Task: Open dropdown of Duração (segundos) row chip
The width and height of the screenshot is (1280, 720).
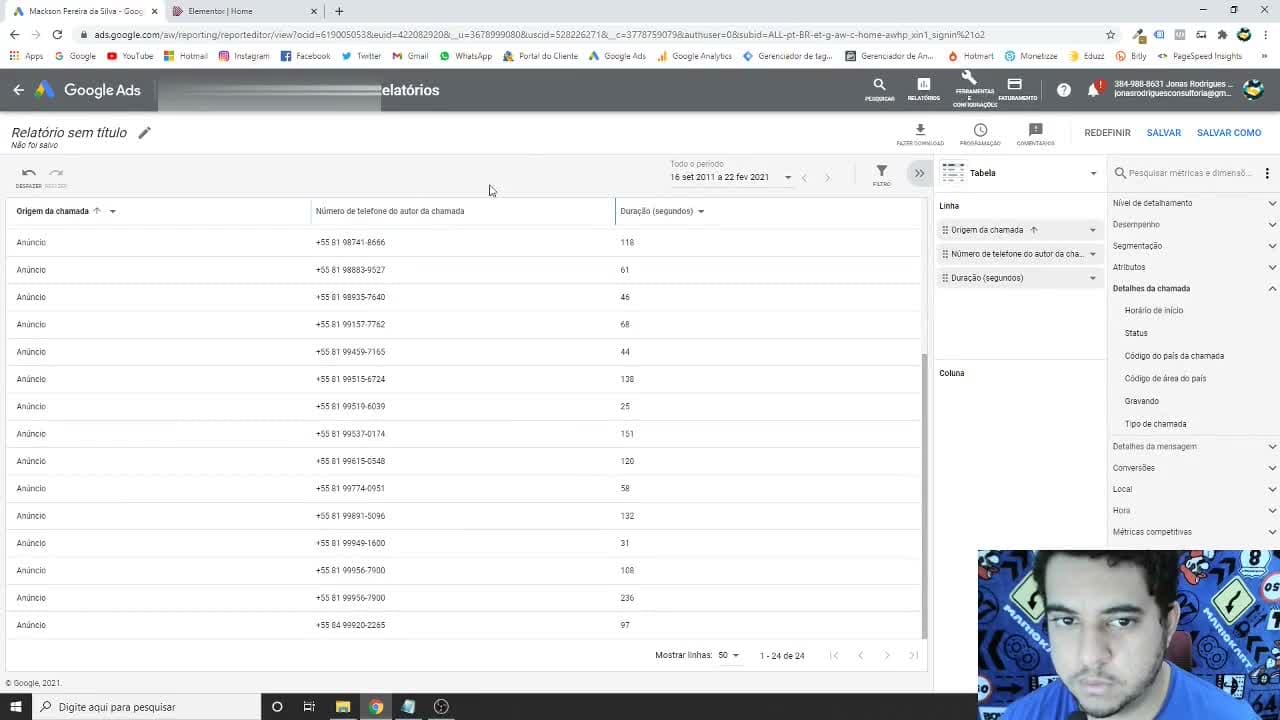Action: [1092, 278]
